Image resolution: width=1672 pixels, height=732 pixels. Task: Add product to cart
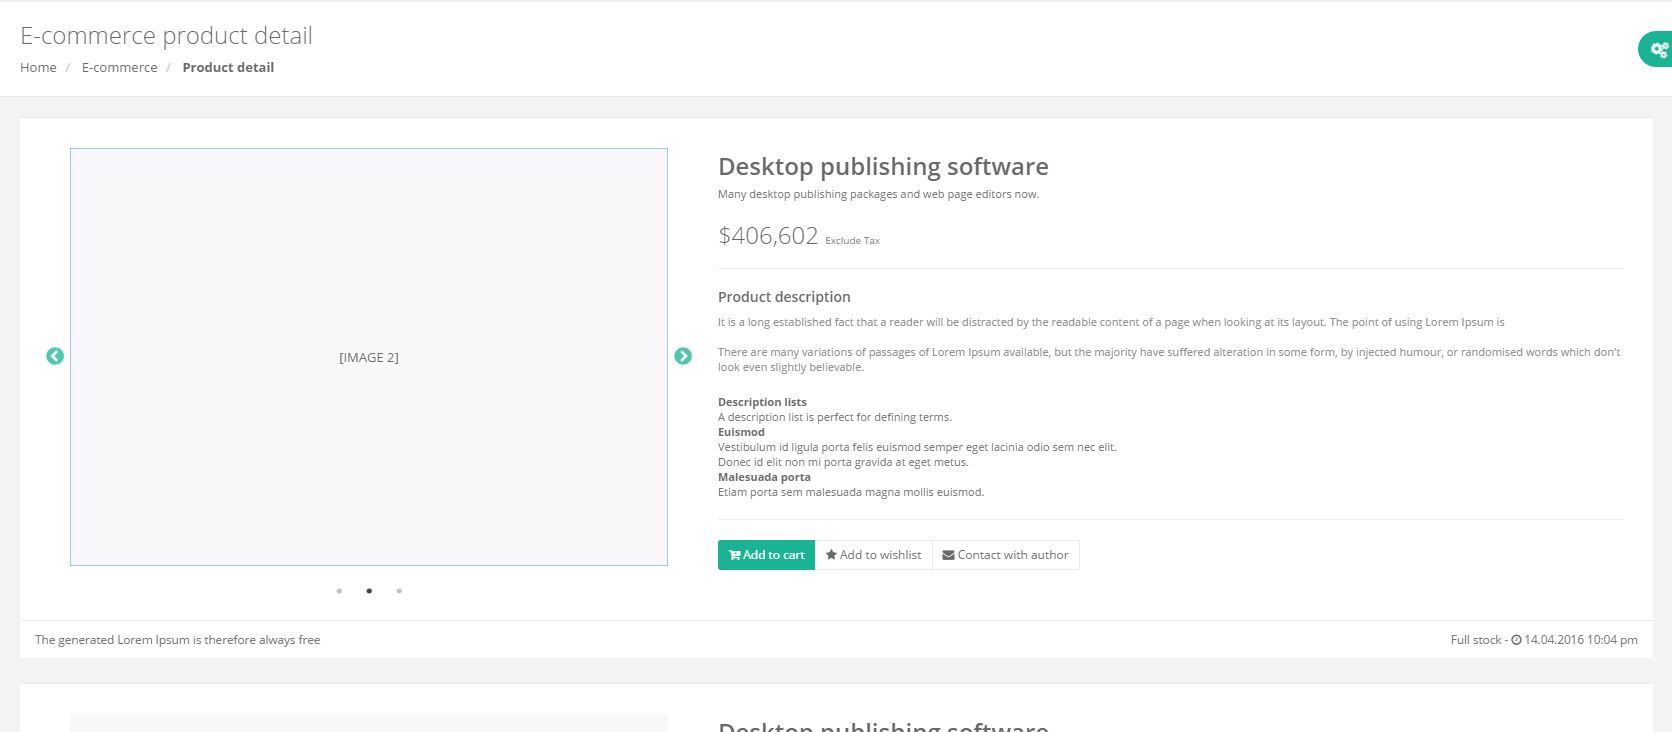(x=766, y=555)
